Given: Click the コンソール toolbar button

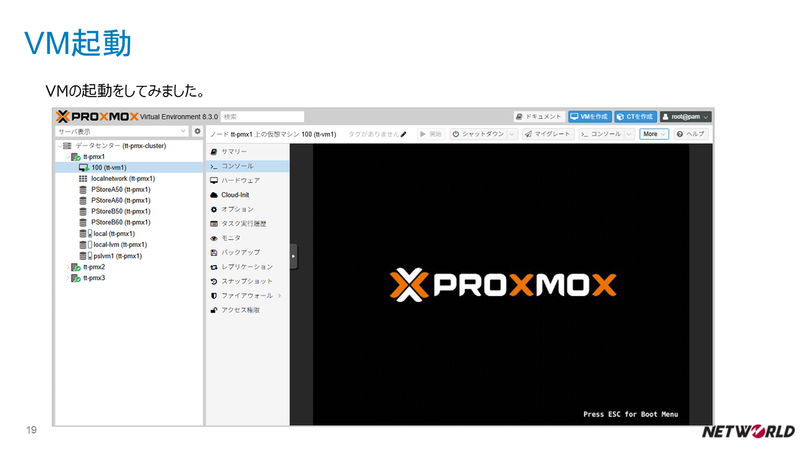Looking at the screenshot, I should pos(601,134).
